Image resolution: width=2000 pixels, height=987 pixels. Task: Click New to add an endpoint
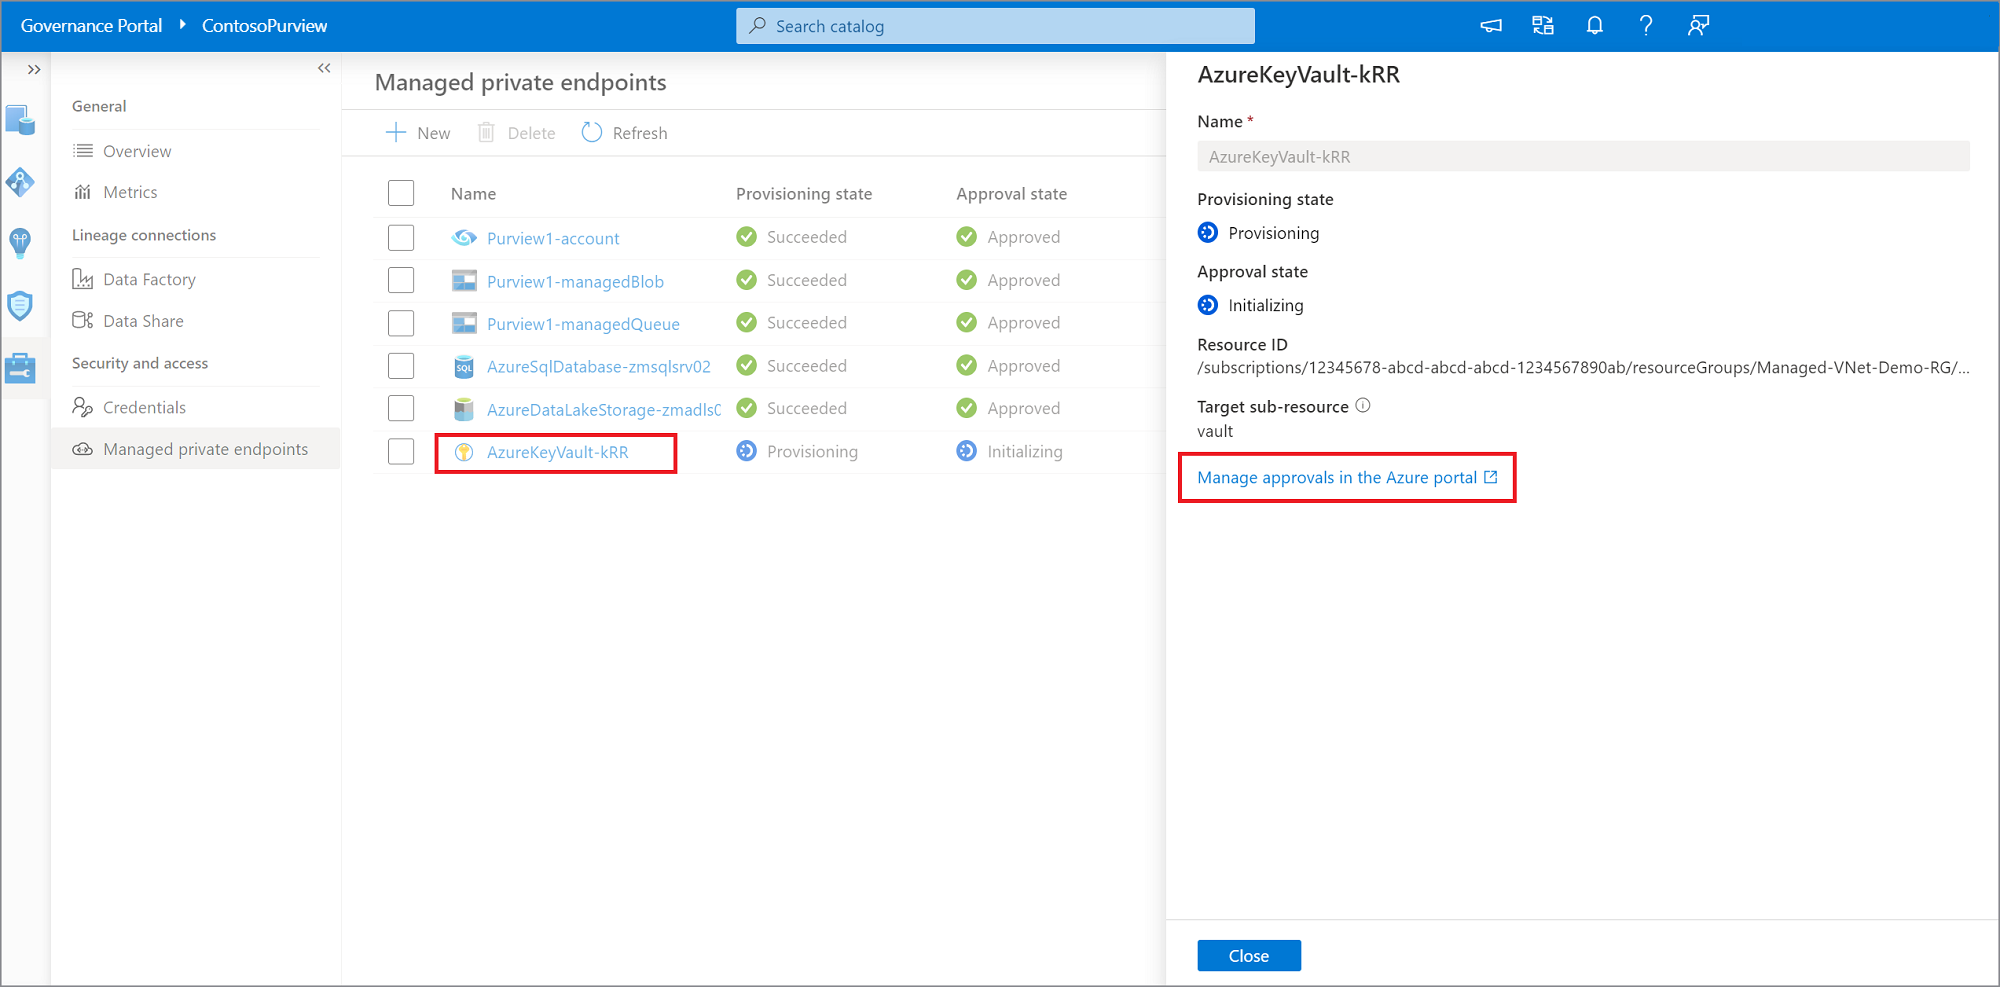(418, 133)
